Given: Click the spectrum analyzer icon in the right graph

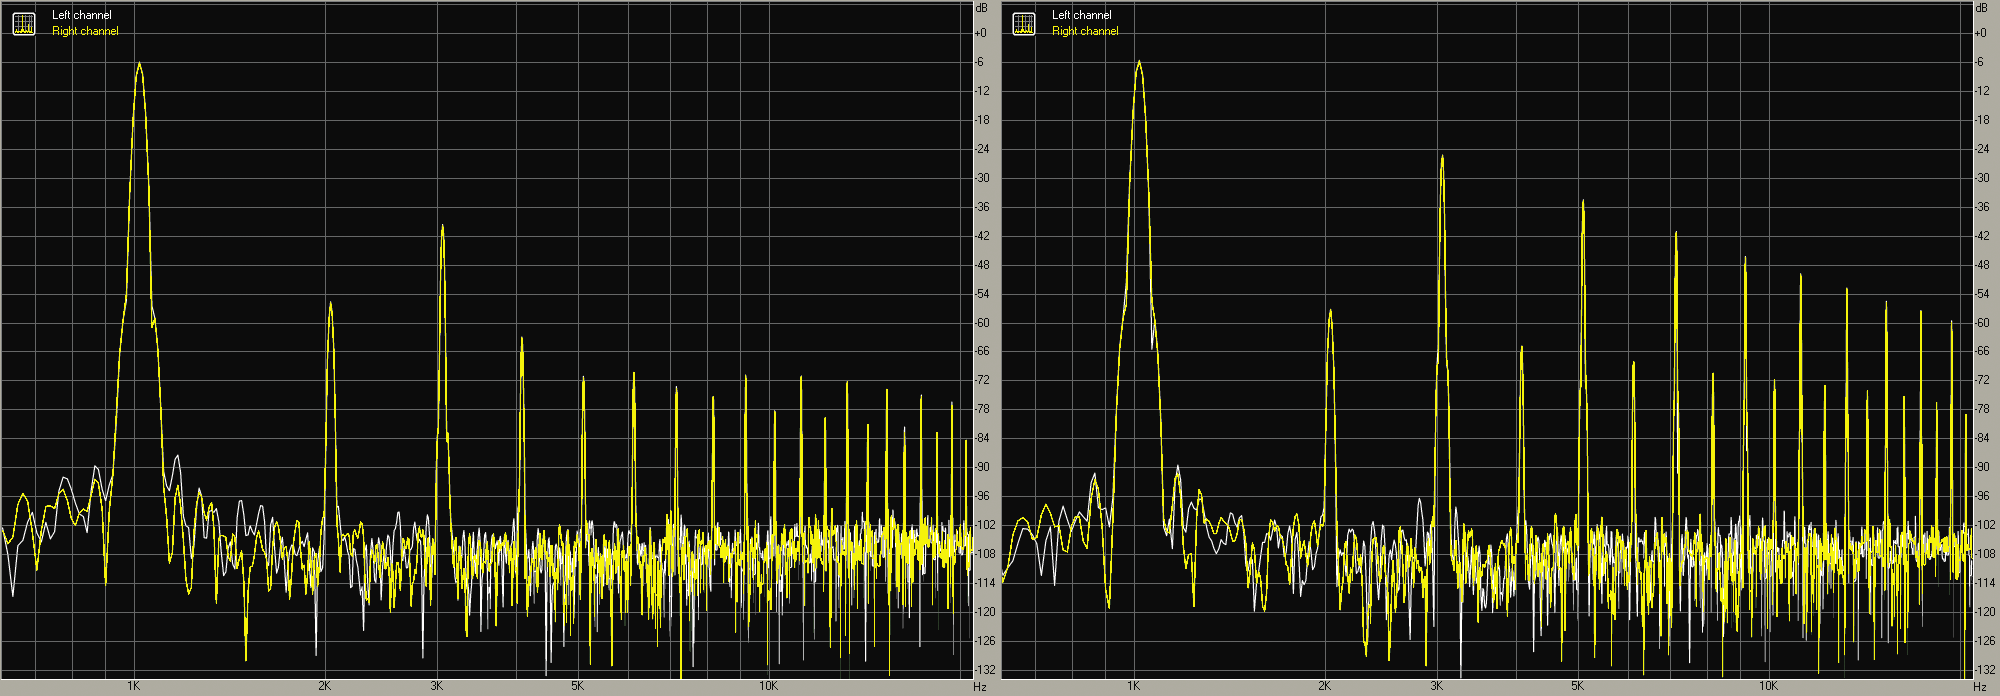Looking at the screenshot, I should coord(1024,23).
